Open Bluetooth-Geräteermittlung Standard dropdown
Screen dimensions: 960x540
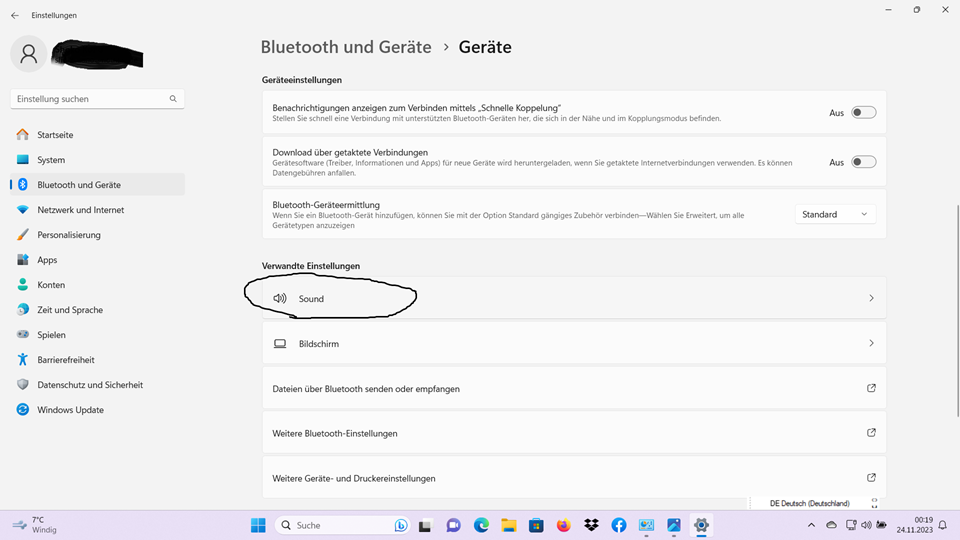pos(835,214)
